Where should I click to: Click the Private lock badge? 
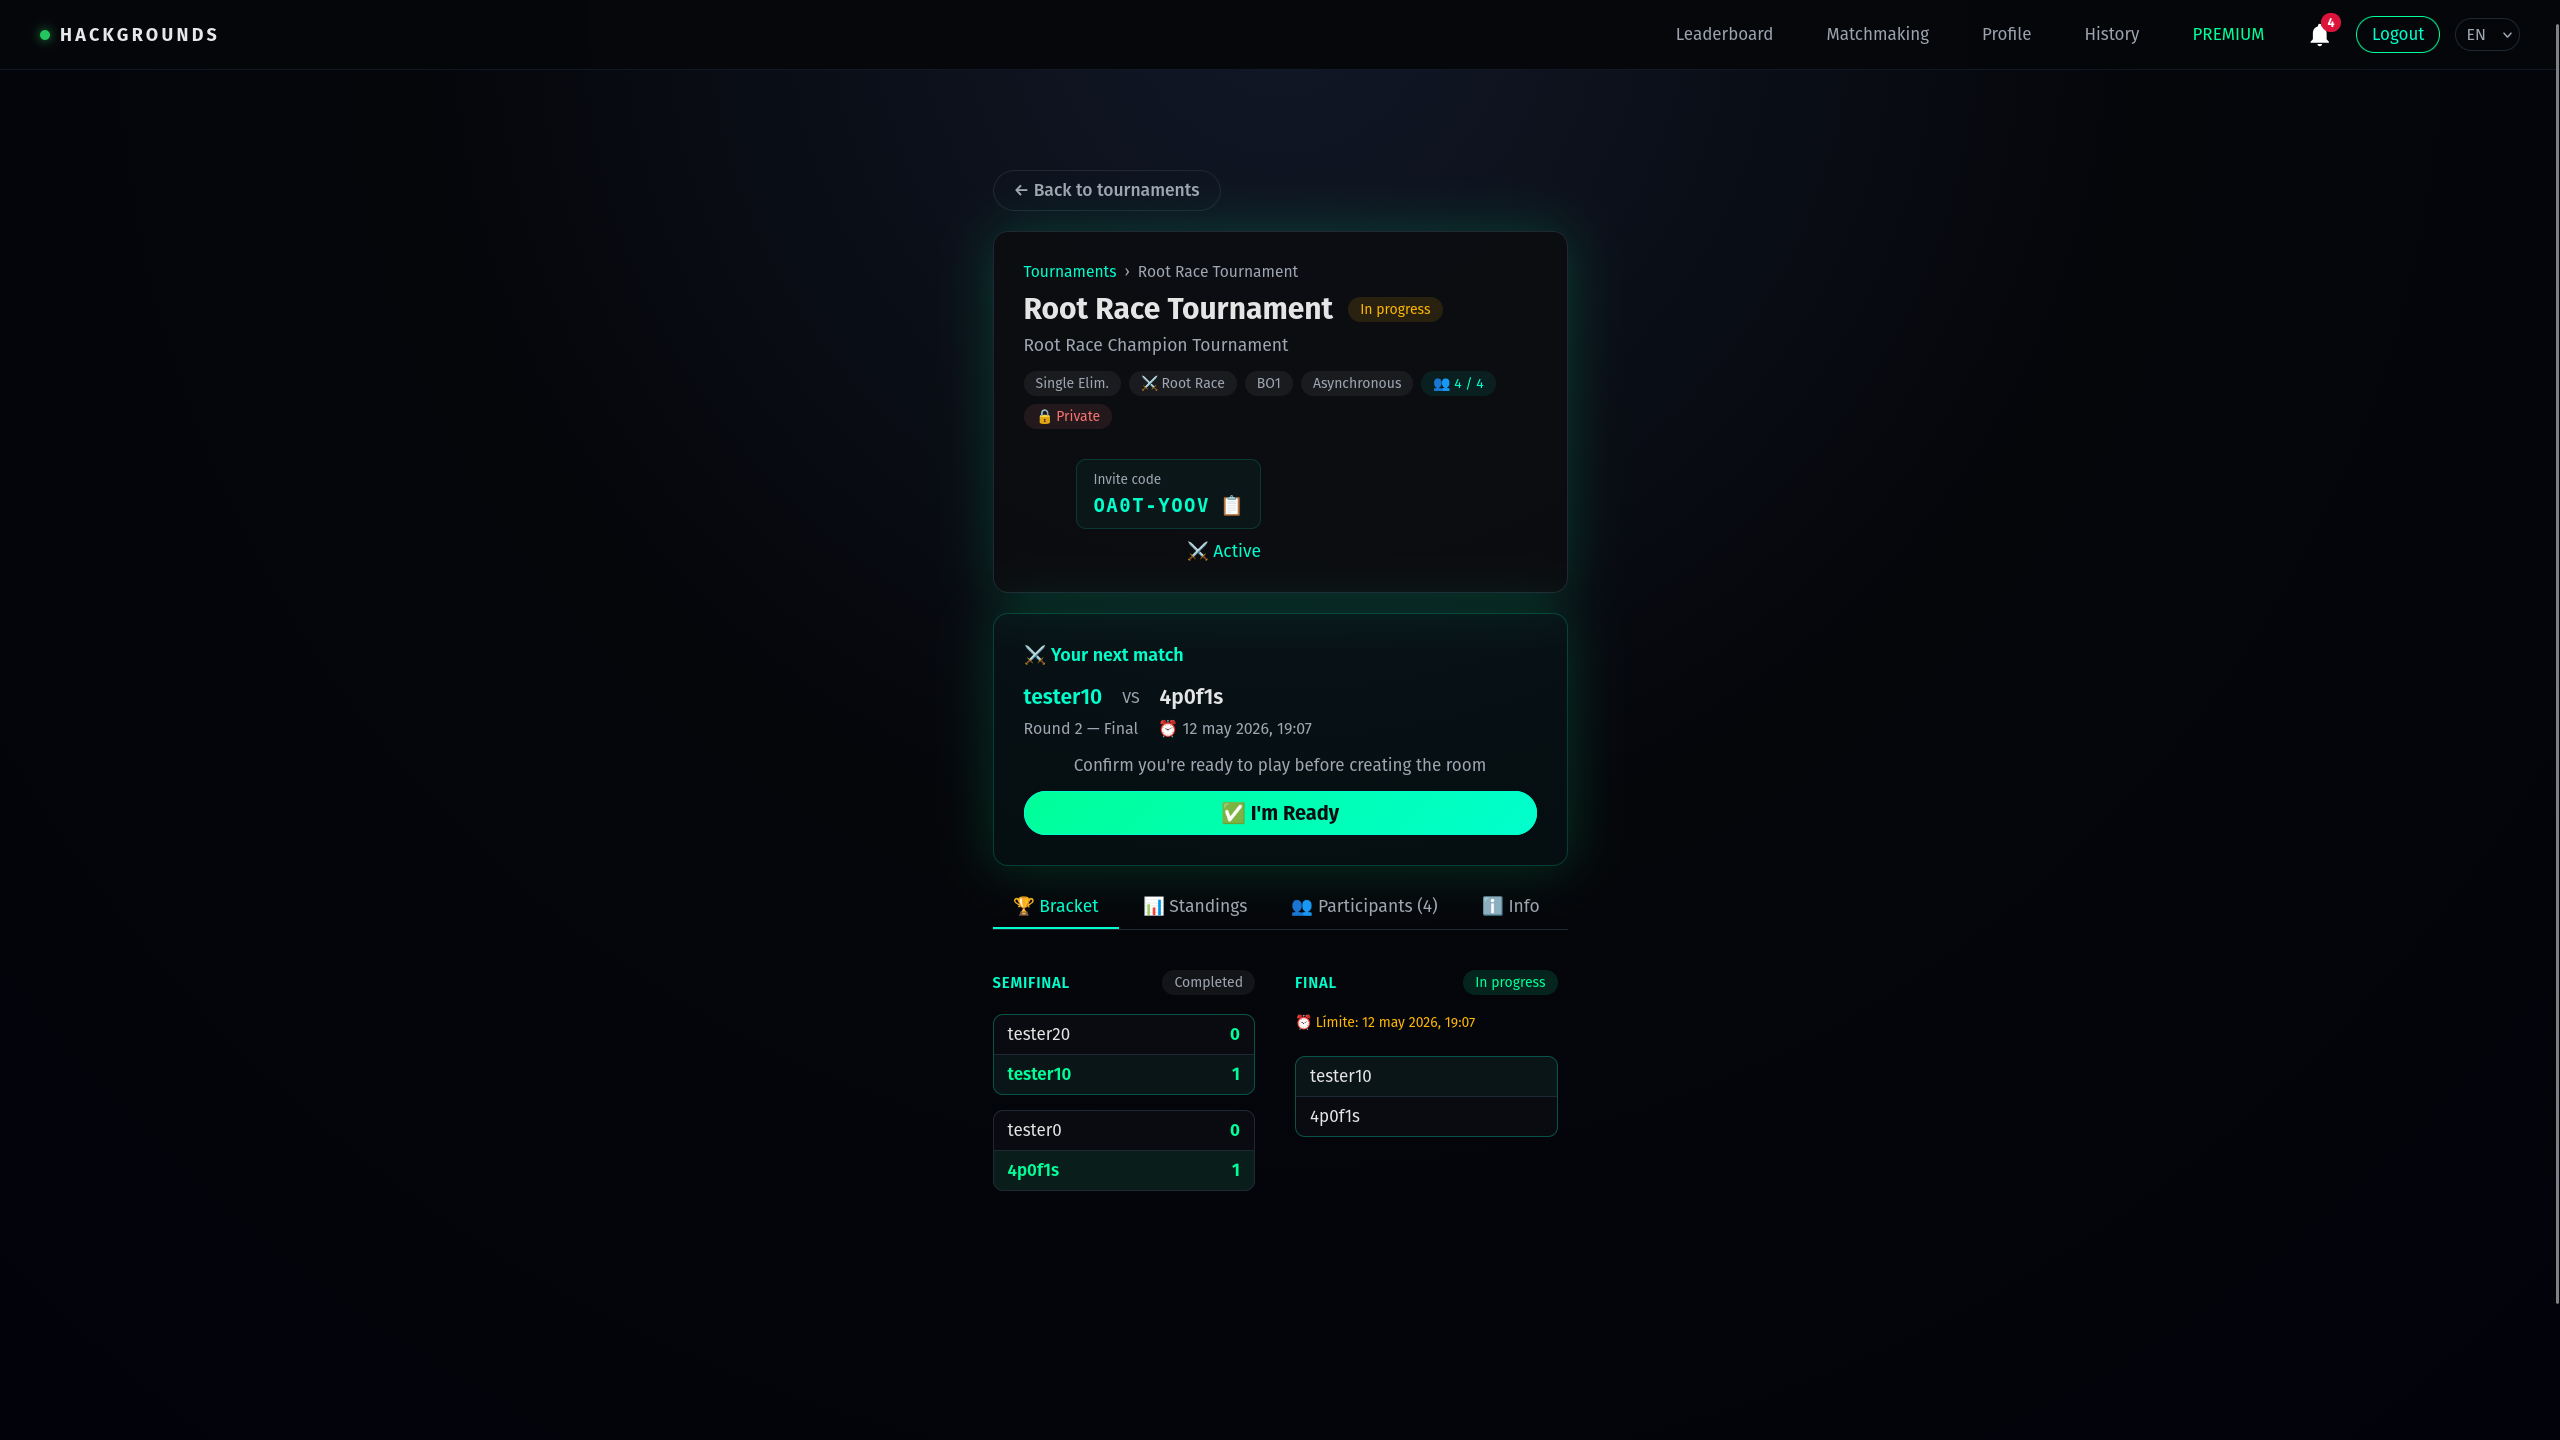1067,416
